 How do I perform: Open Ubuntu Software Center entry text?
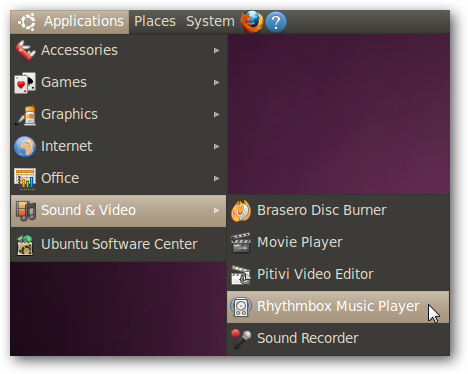point(119,244)
